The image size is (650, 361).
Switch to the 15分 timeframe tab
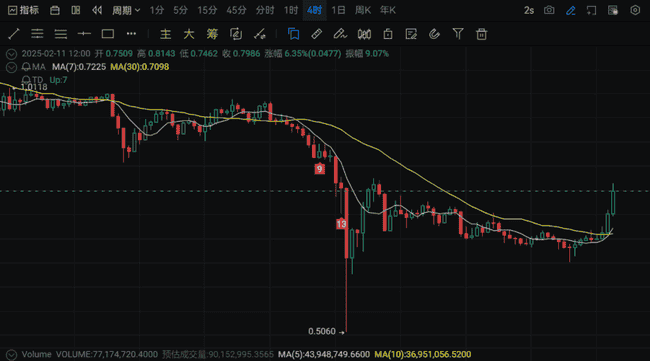pyautogui.click(x=207, y=10)
